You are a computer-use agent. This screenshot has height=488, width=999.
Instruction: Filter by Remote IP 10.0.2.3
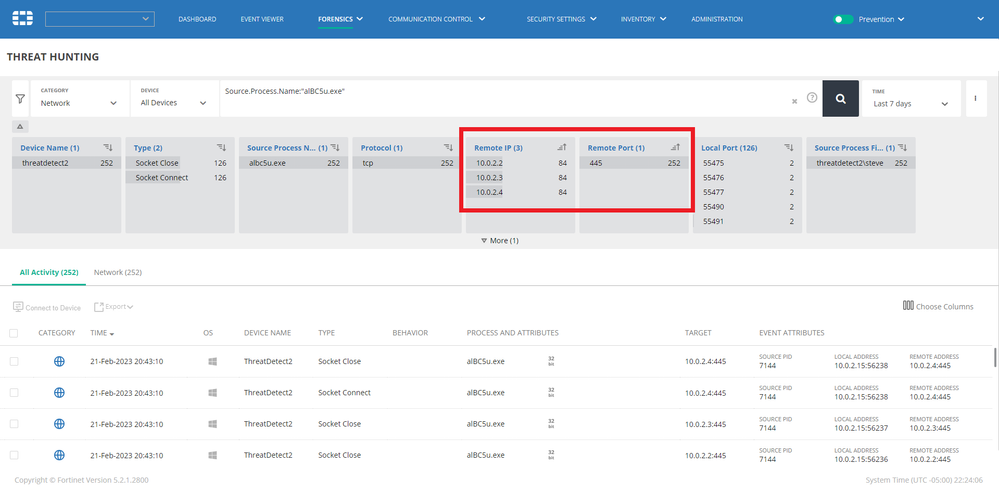[x=490, y=177]
